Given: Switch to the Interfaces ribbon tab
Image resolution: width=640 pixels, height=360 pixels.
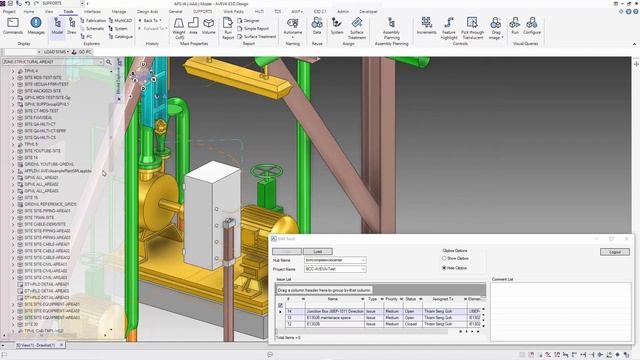Looking at the screenshot, I should click(92, 12).
